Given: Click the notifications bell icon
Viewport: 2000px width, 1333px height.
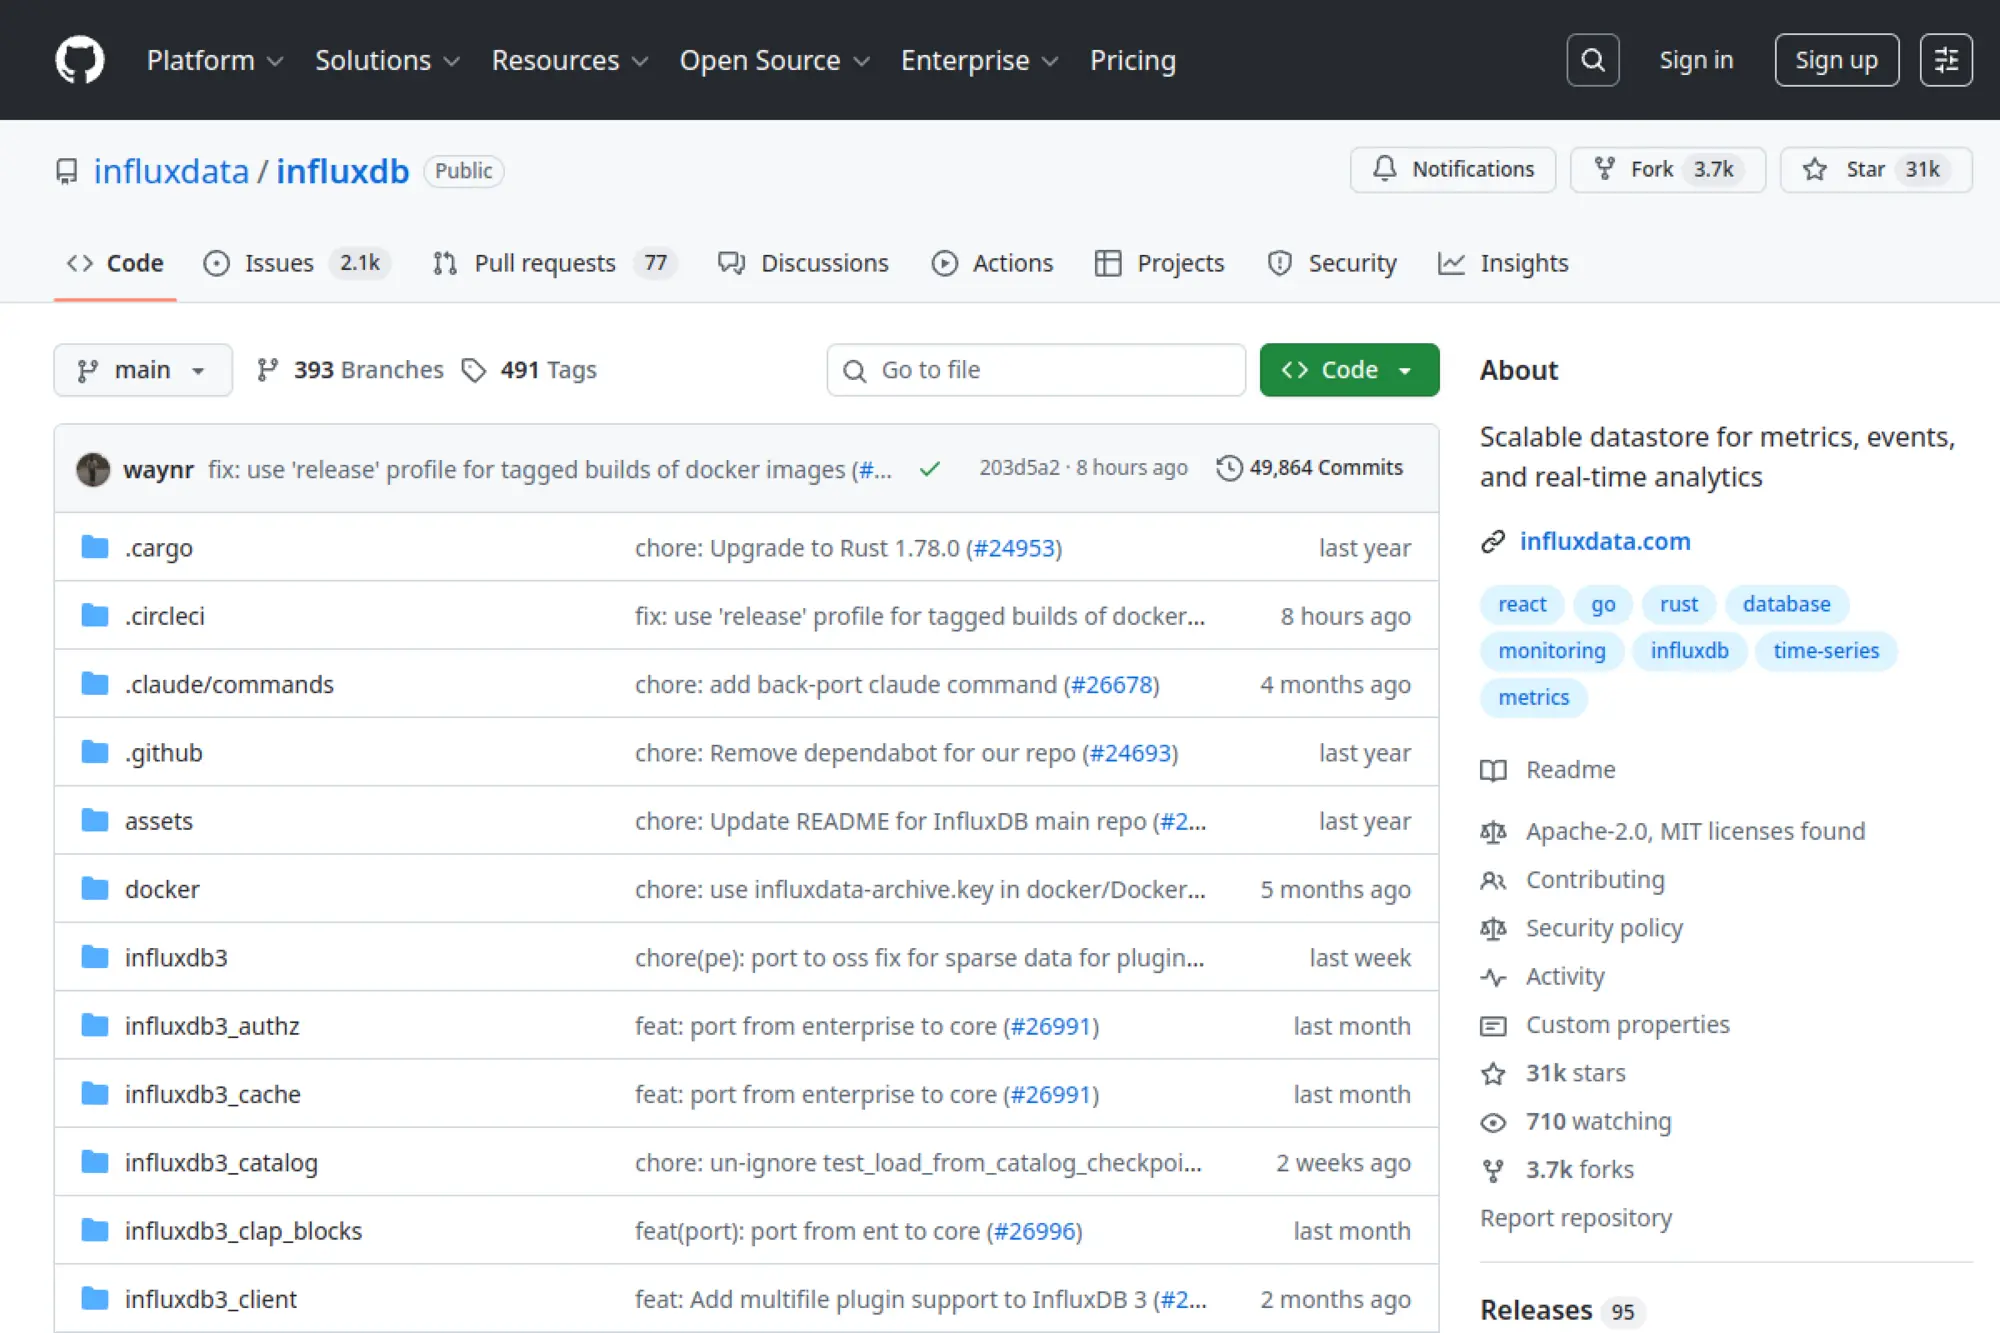Looking at the screenshot, I should [1386, 169].
